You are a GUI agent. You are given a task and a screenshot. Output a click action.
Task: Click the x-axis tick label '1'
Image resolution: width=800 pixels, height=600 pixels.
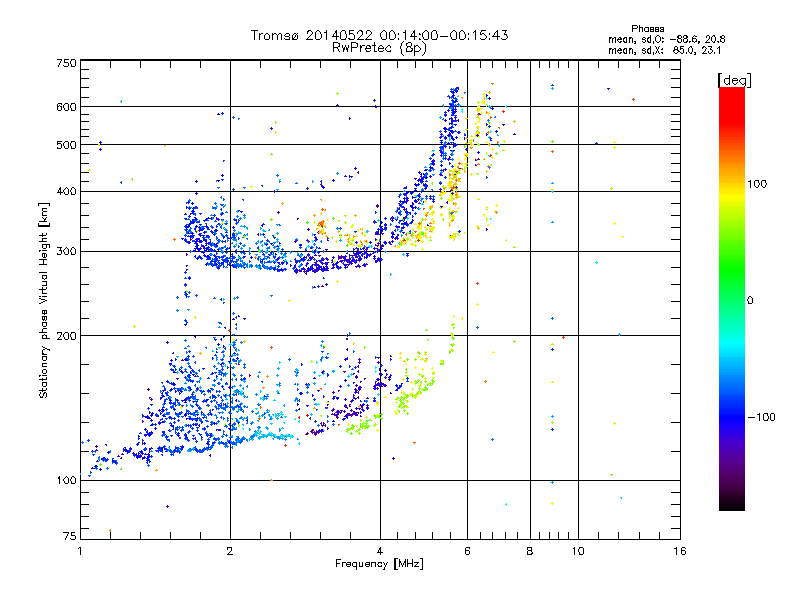(x=80, y=551)
